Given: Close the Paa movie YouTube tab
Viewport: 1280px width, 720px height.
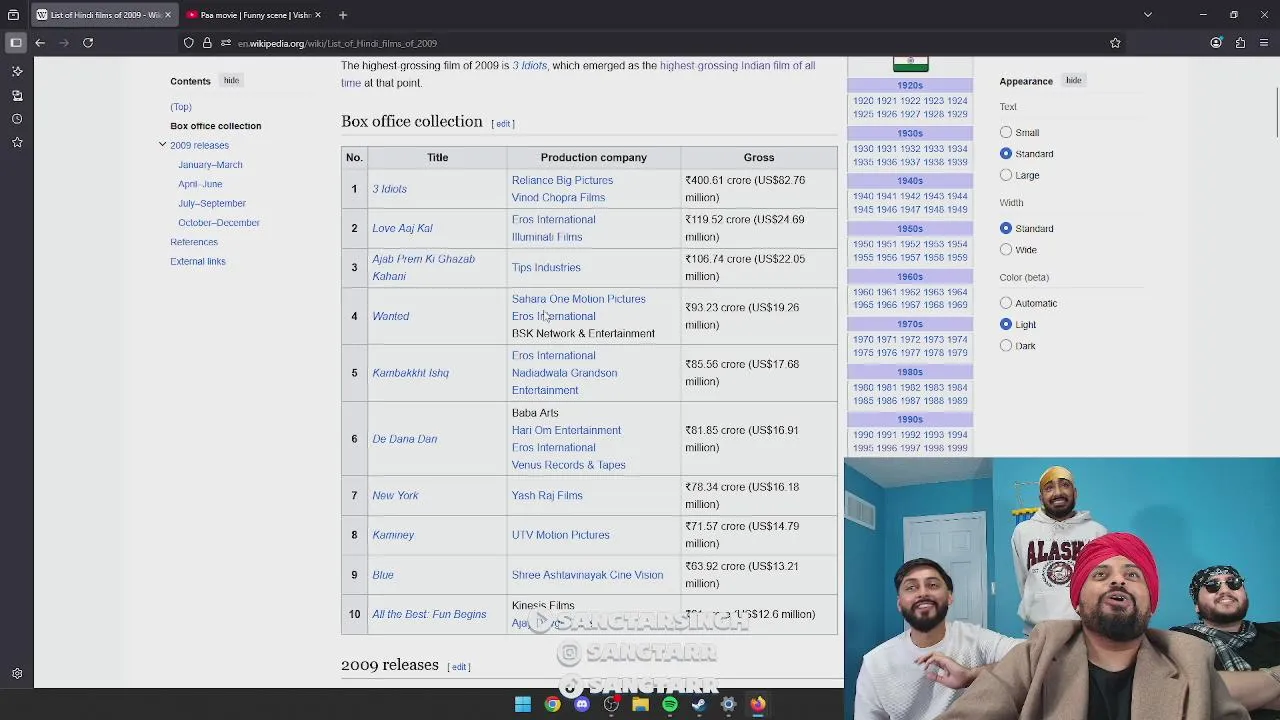Looking at the screenshot, I should (318, 15).
